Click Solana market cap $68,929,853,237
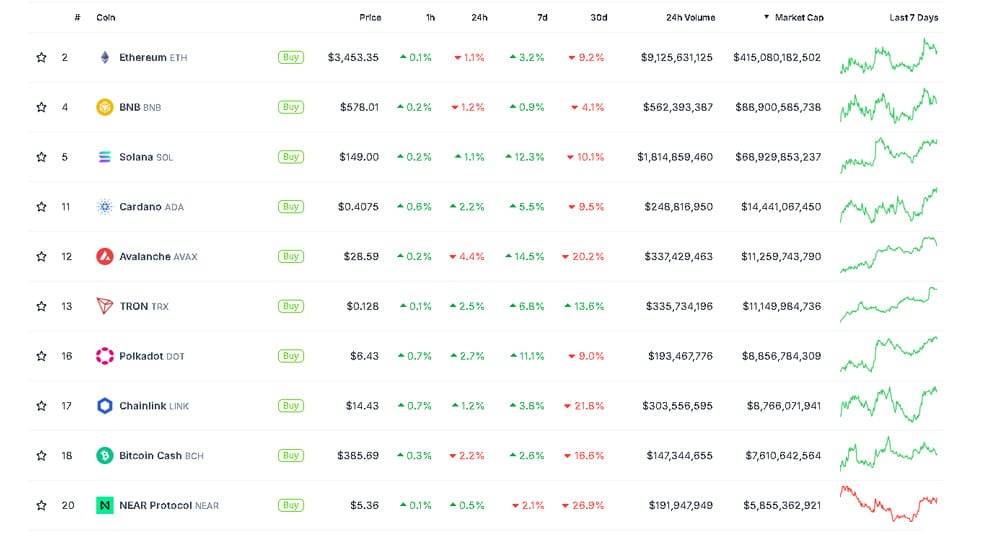Viewport: 984px width, 554px height. 778,157
